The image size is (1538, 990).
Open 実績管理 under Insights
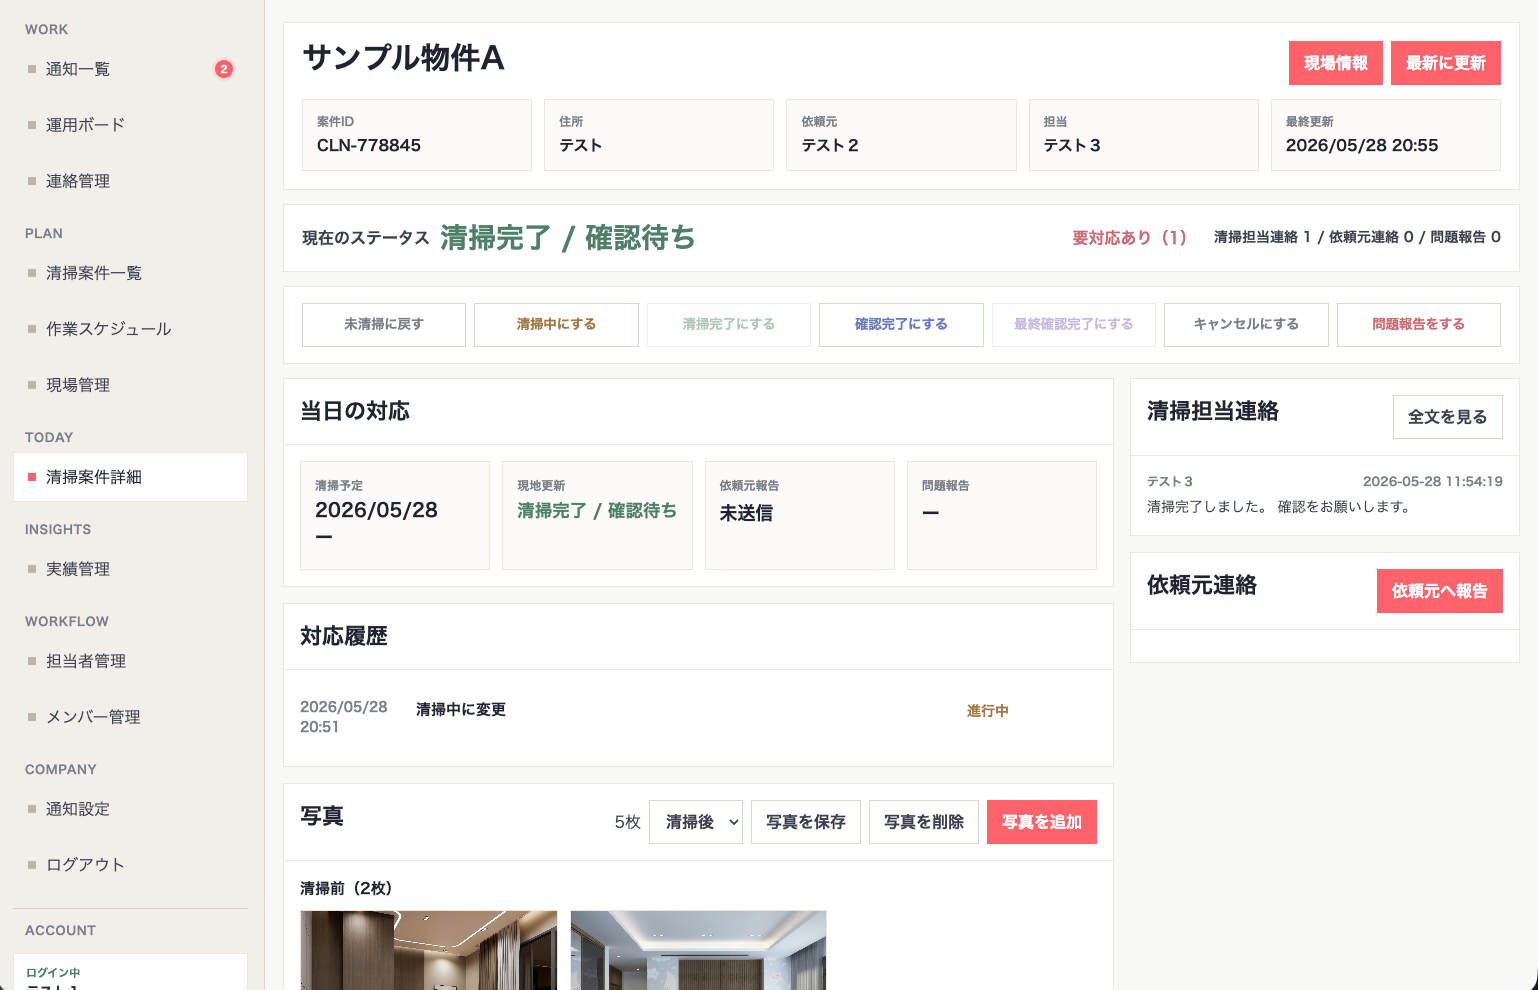(x=130, y=569)
